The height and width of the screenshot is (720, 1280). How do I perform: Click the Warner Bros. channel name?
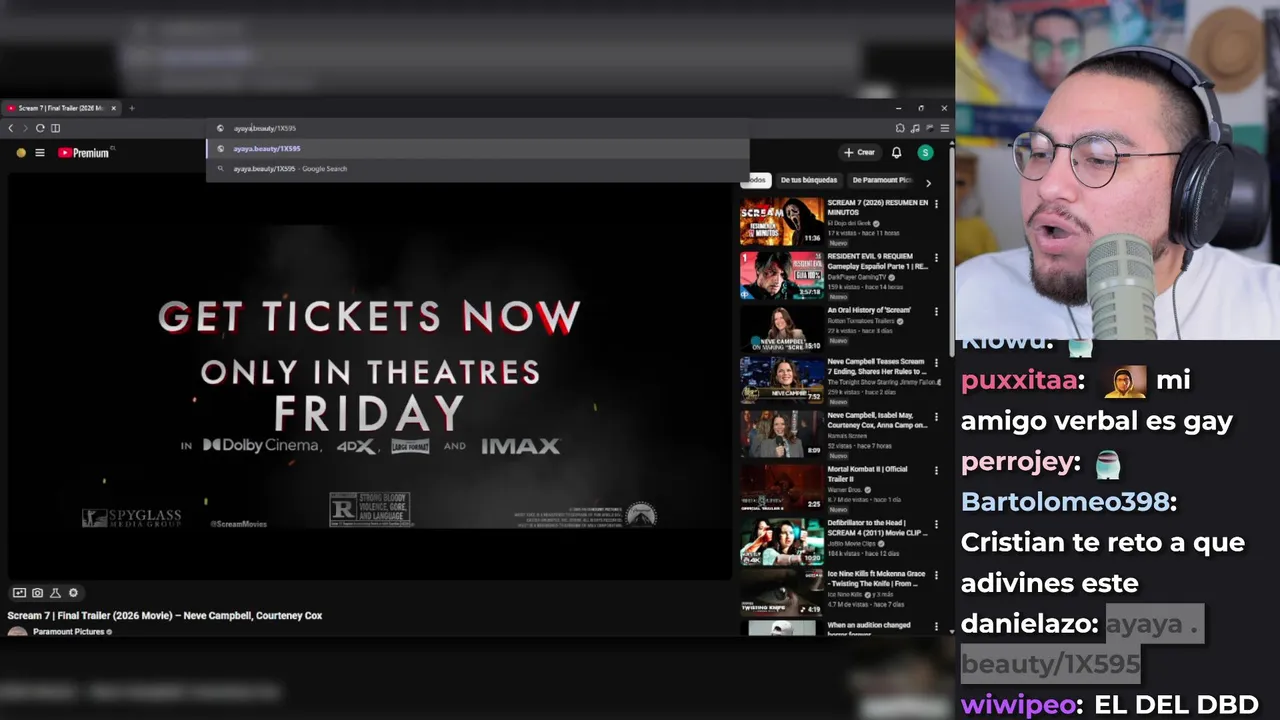845,490
